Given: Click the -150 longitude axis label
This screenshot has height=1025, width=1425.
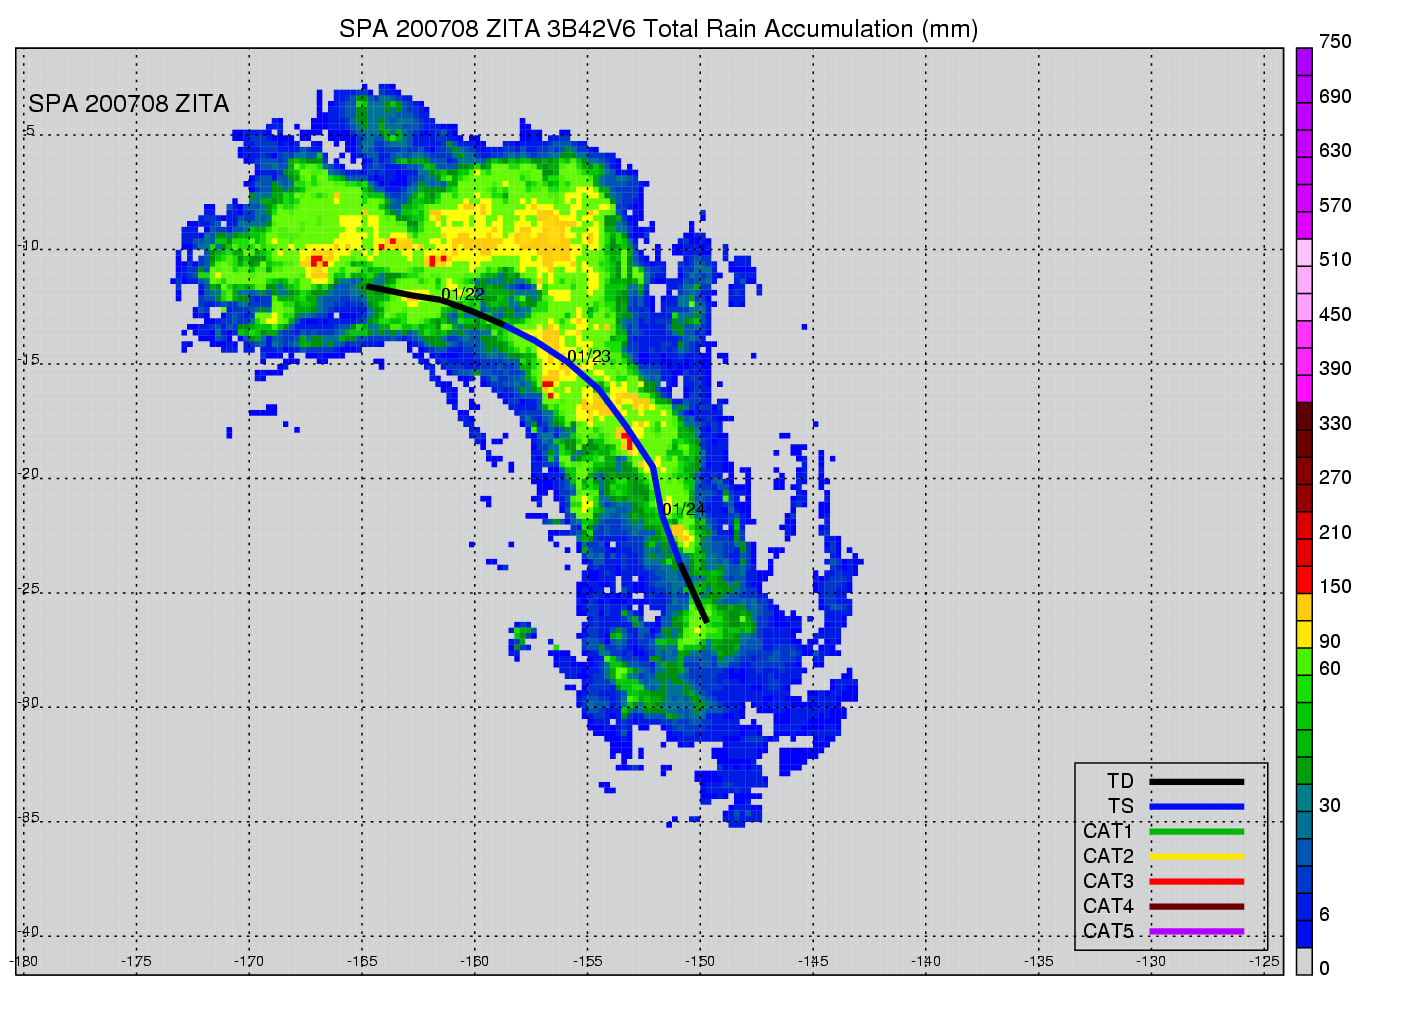Looking at the screenshot, I should point(700,962).
